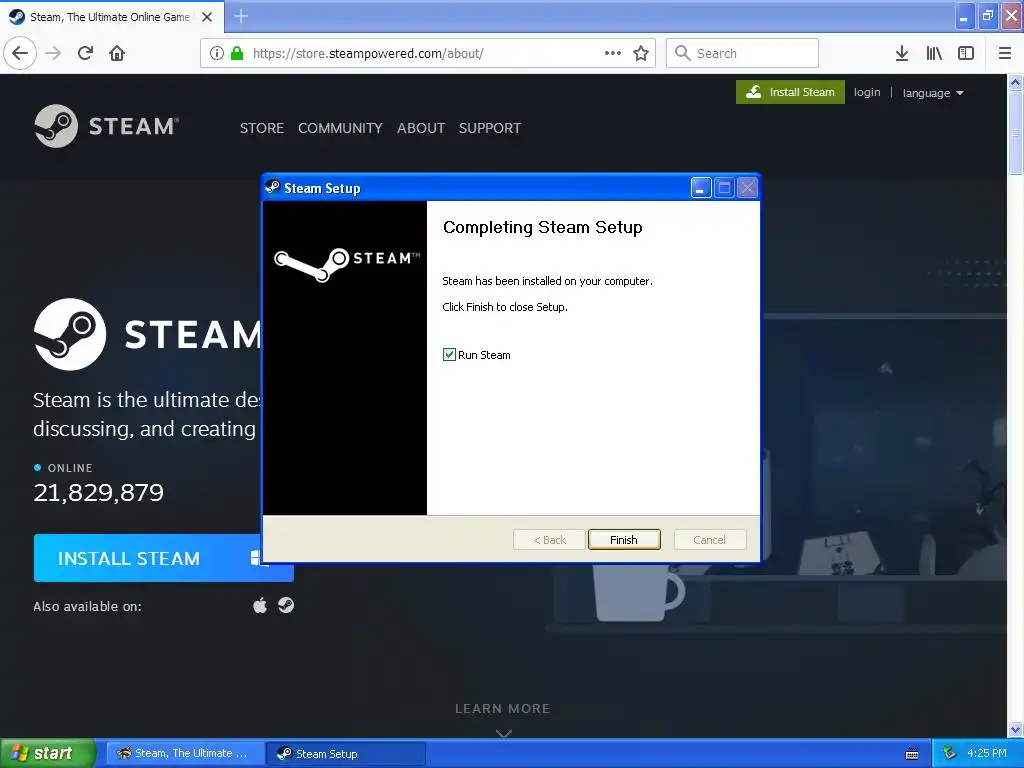This screenshot has width=1024, height=768.
Task: Show site information icon in address bar
Action: pyautogui.click(x=217, y=53)
